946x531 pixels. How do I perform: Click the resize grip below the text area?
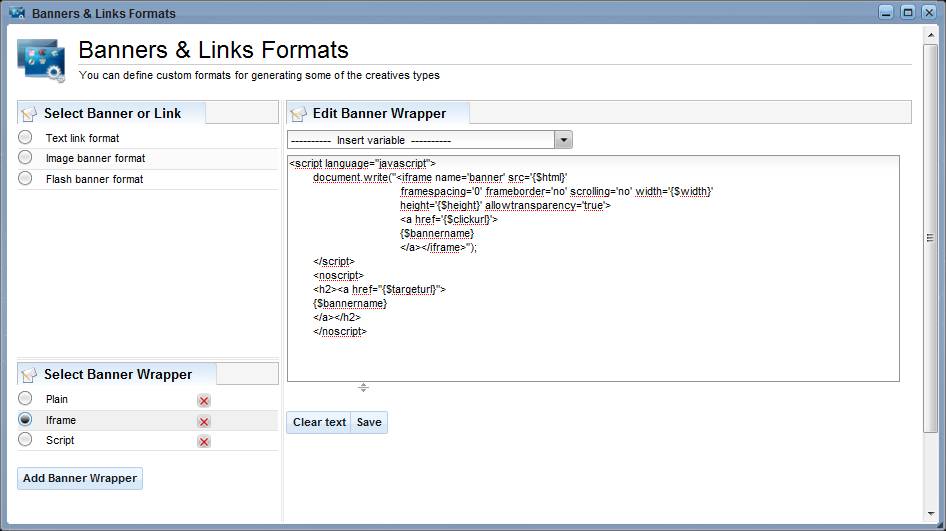[x=363, y=387]
